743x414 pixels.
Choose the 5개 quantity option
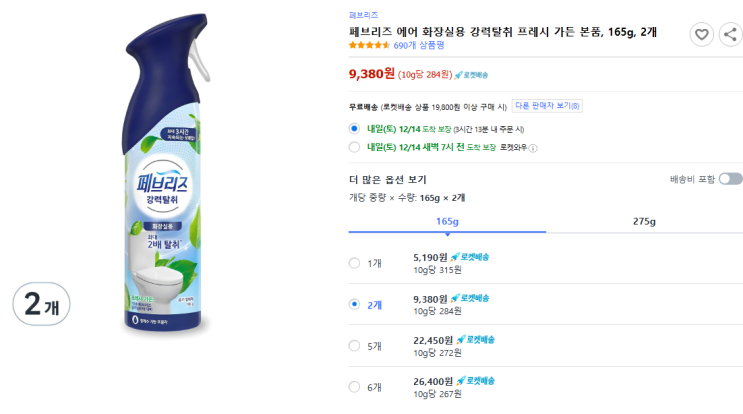pos(354,345)
